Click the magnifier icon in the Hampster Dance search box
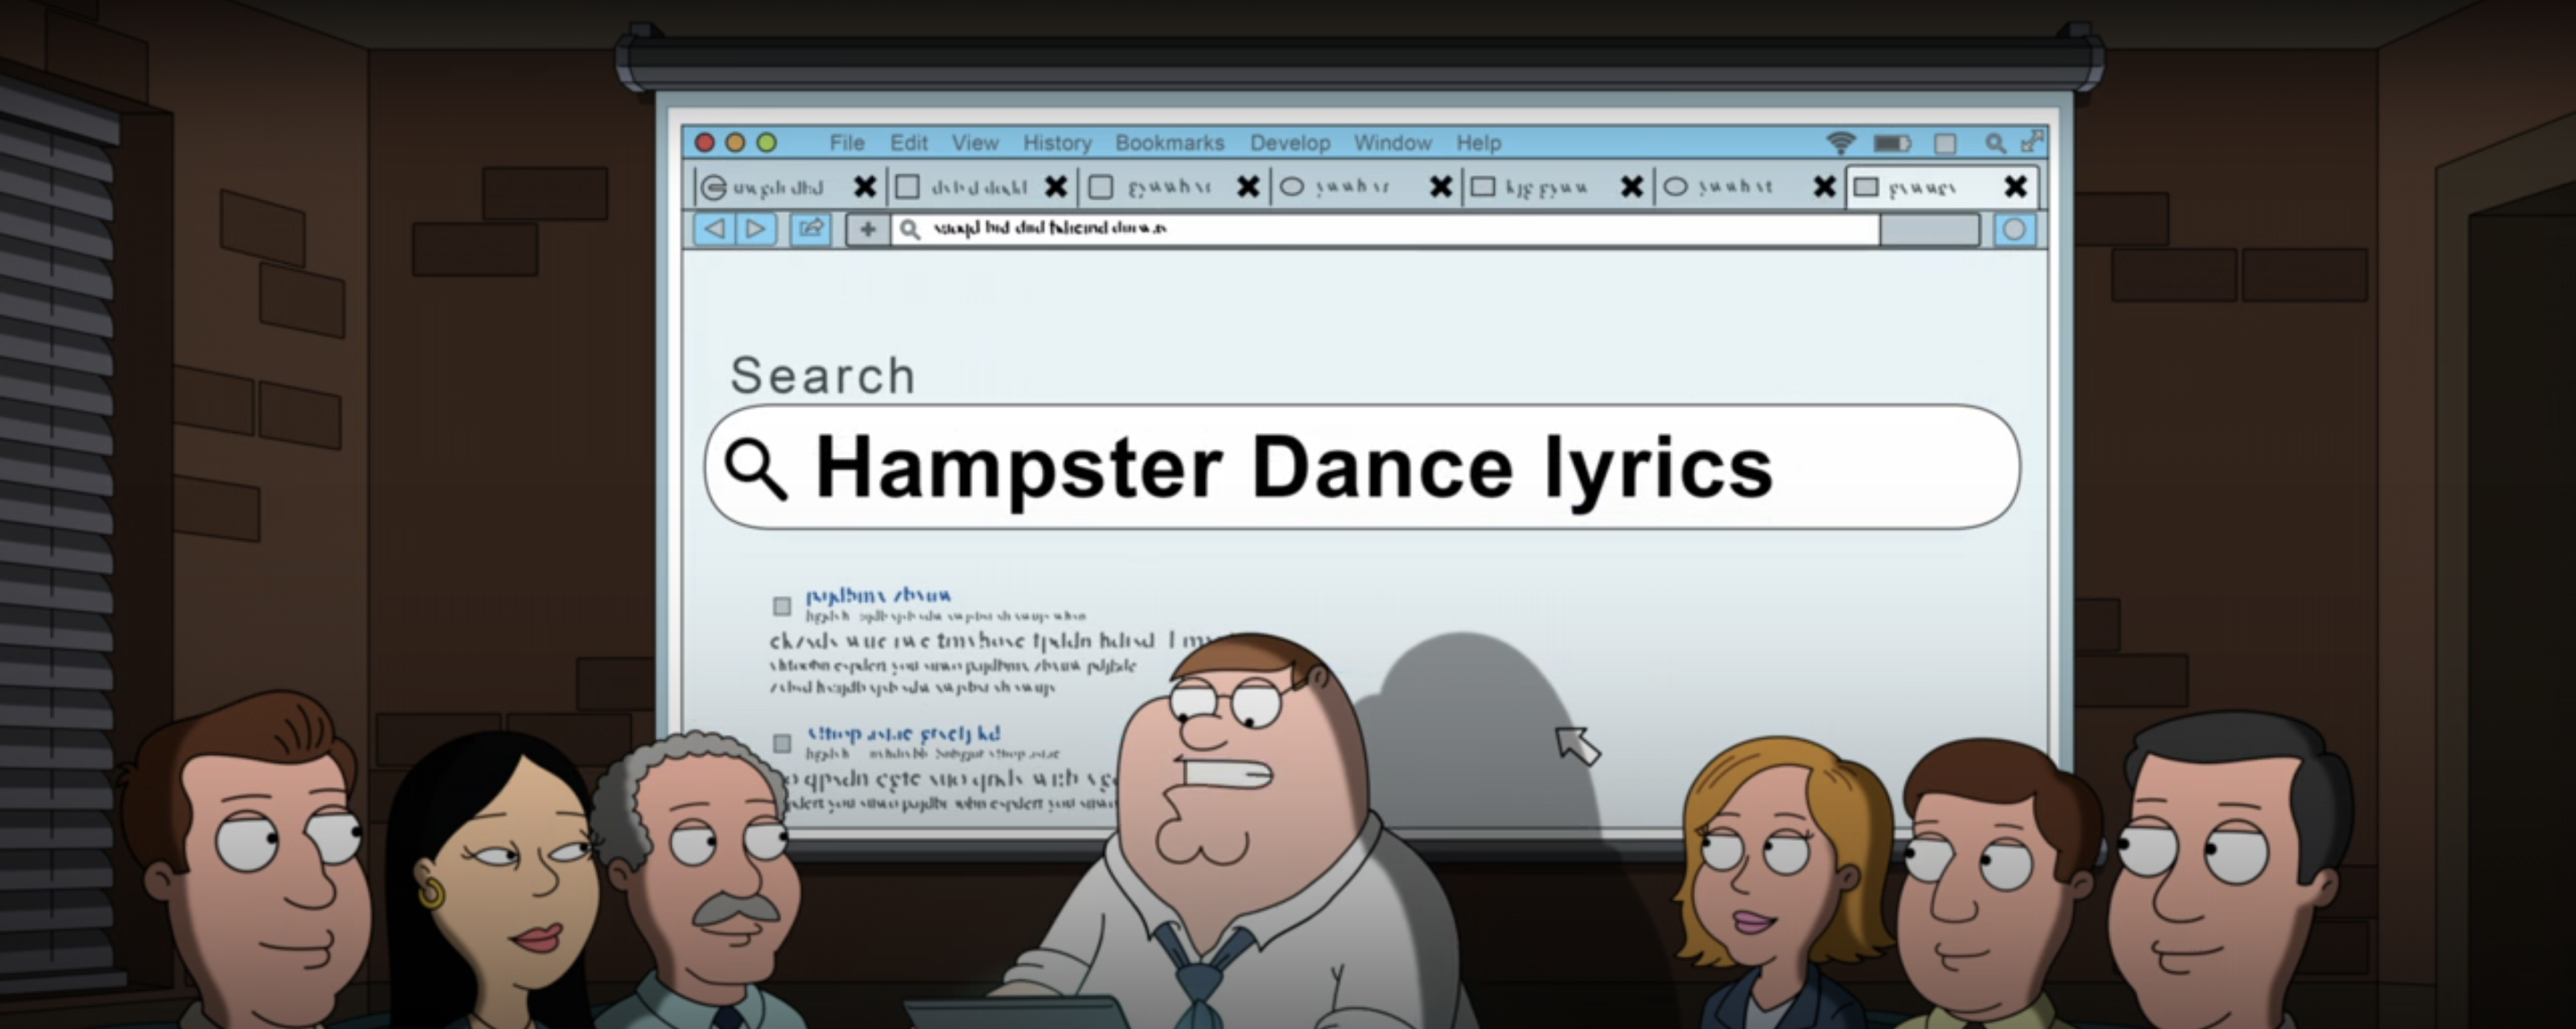The height and width of the screenshot is (1029, 2576). point(756,468)
